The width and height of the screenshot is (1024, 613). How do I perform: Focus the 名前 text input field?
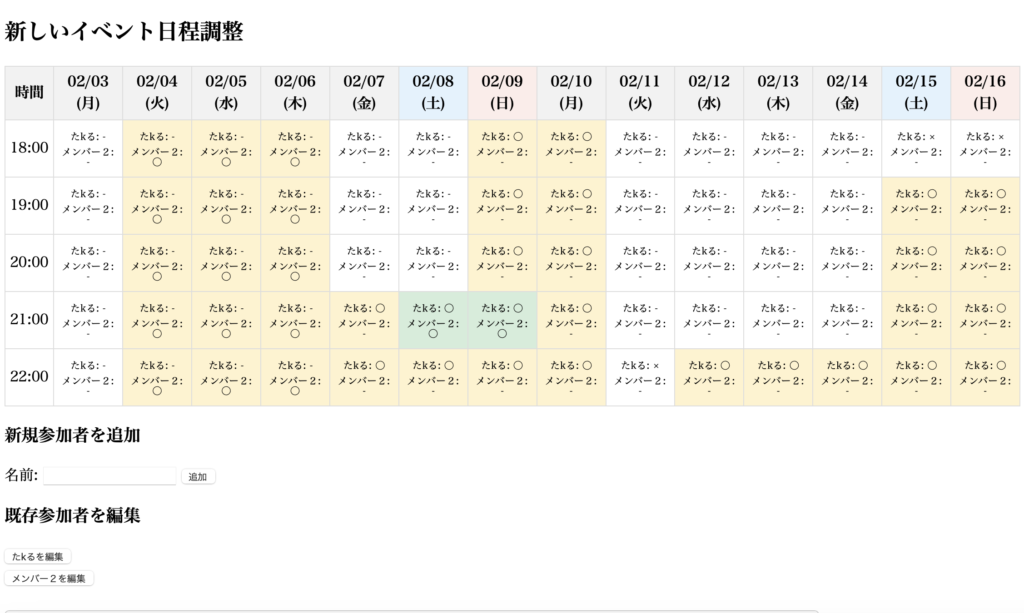(x=110, y=476)
